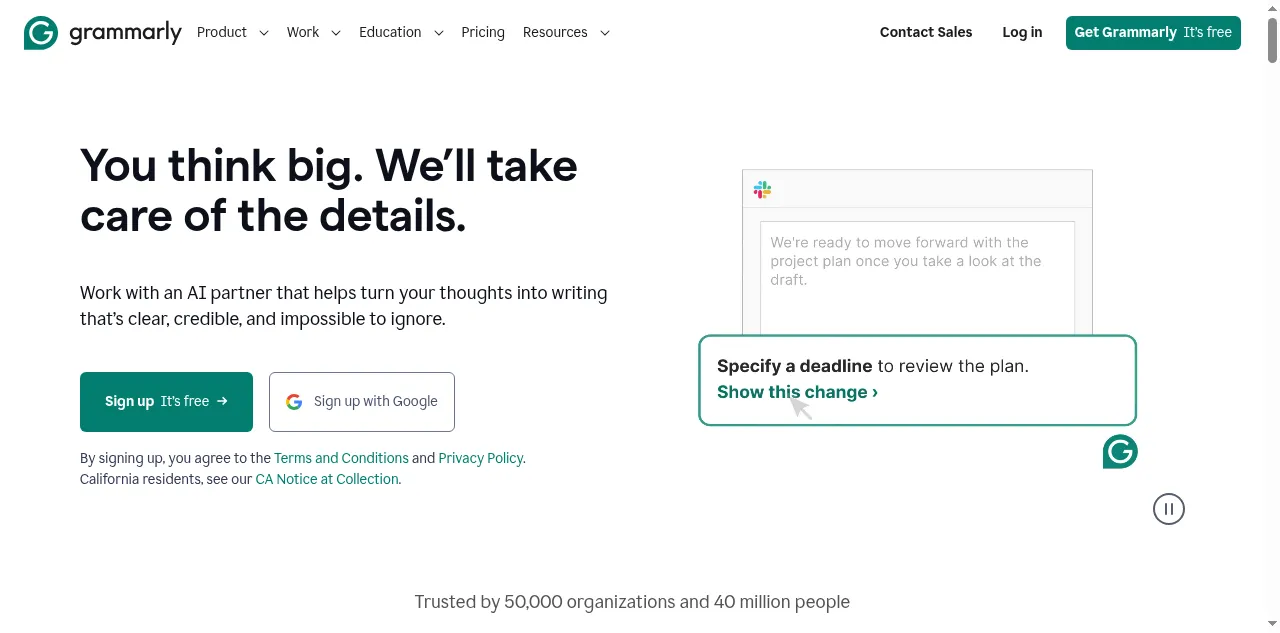View the CA Notice at Collection
This screenshot has height=633, width=1280.
pos(327,479)
